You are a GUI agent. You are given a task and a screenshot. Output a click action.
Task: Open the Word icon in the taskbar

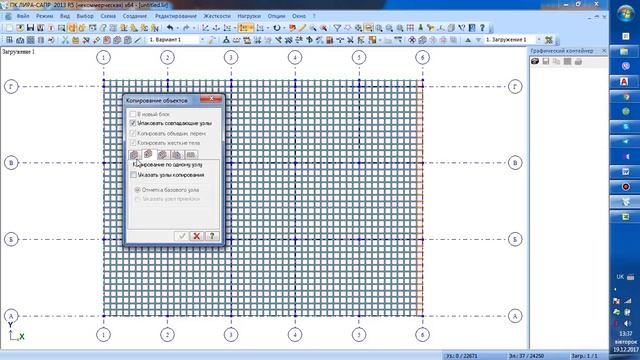pyautogui.click(x=625, y=172)
